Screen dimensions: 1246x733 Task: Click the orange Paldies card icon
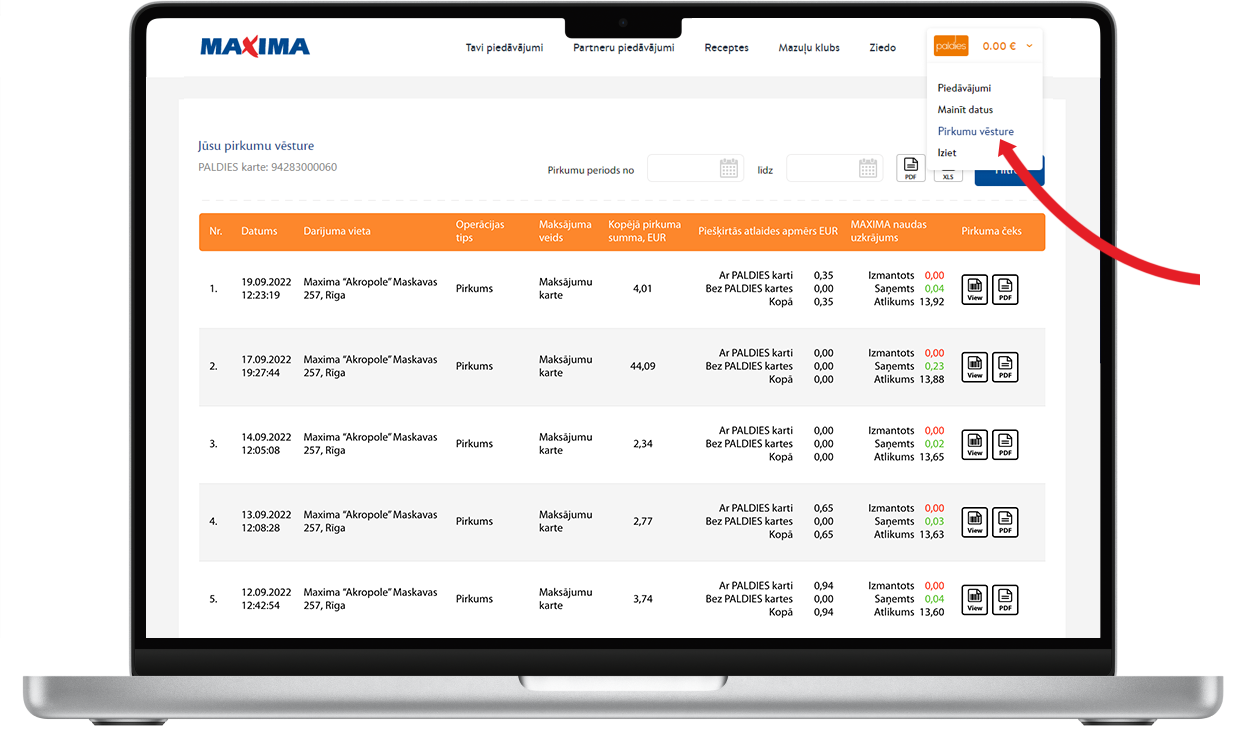(x=951, y=46)
